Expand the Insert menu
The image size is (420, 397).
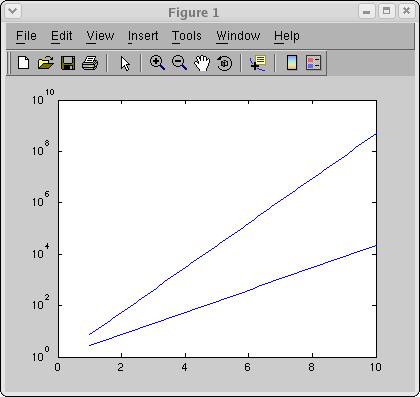(143, 36)
